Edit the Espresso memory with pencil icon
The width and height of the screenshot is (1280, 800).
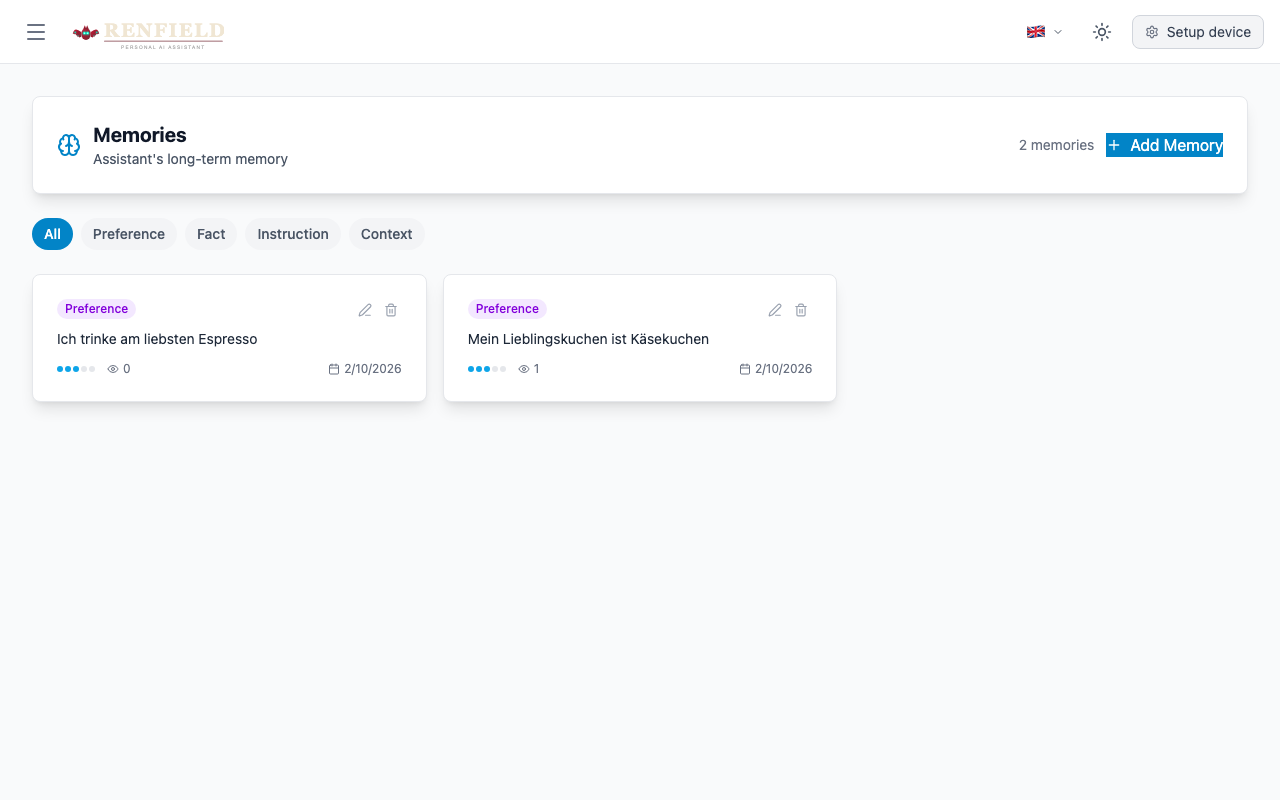(365, 310)
